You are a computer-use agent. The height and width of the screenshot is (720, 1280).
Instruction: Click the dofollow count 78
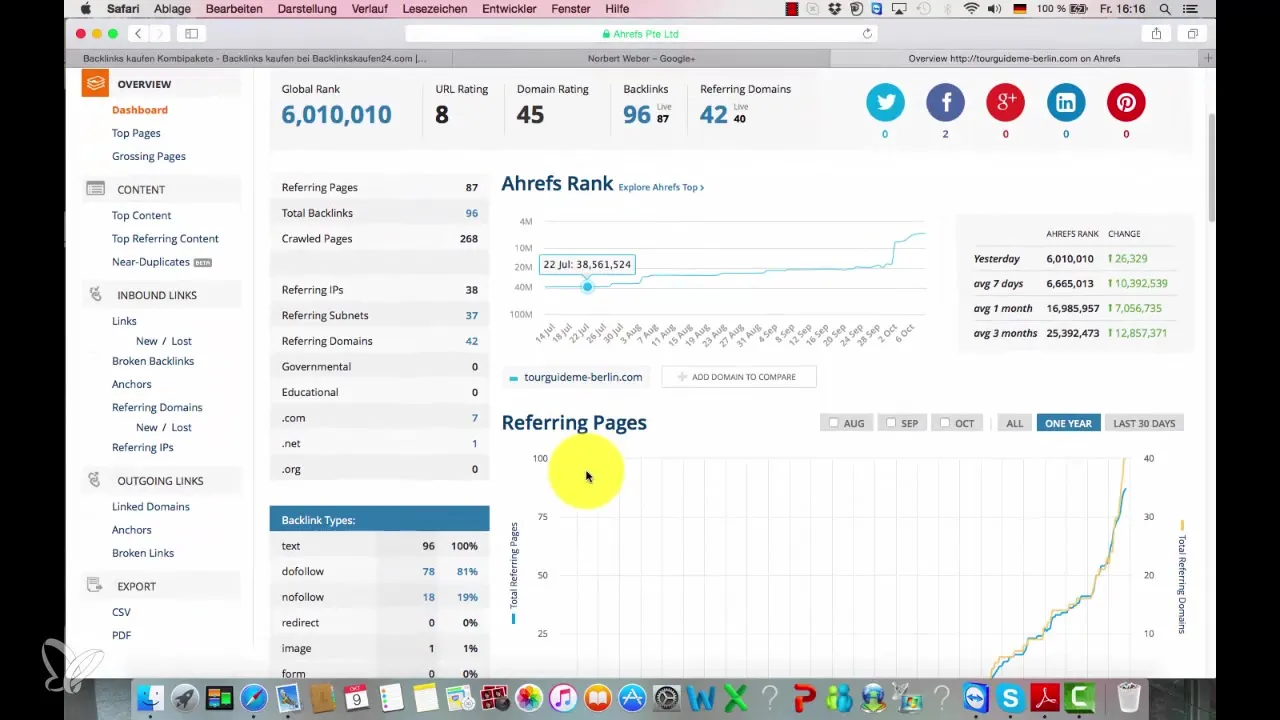[x=428, y=572]
